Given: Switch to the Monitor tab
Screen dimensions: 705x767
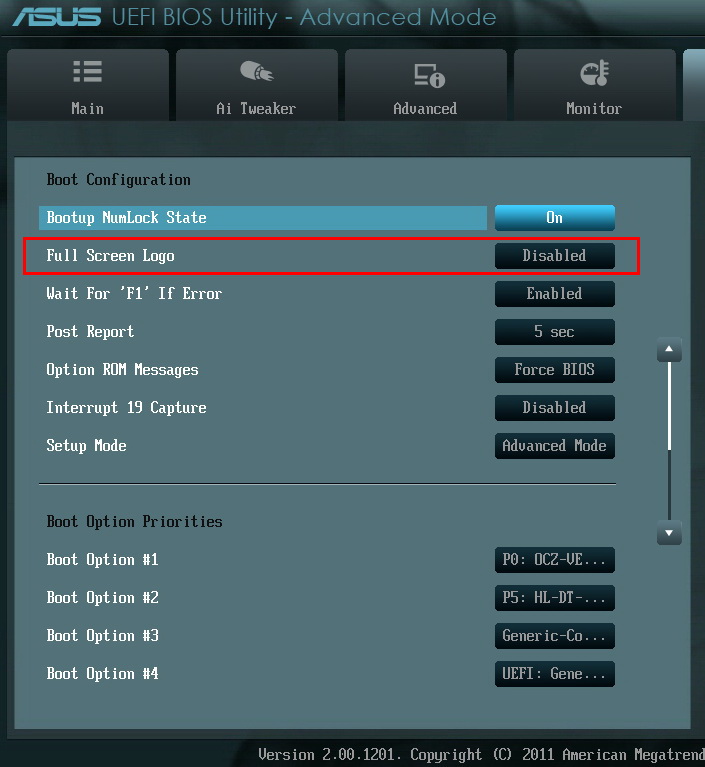Looking at the screenshot, I should point(594,88).
